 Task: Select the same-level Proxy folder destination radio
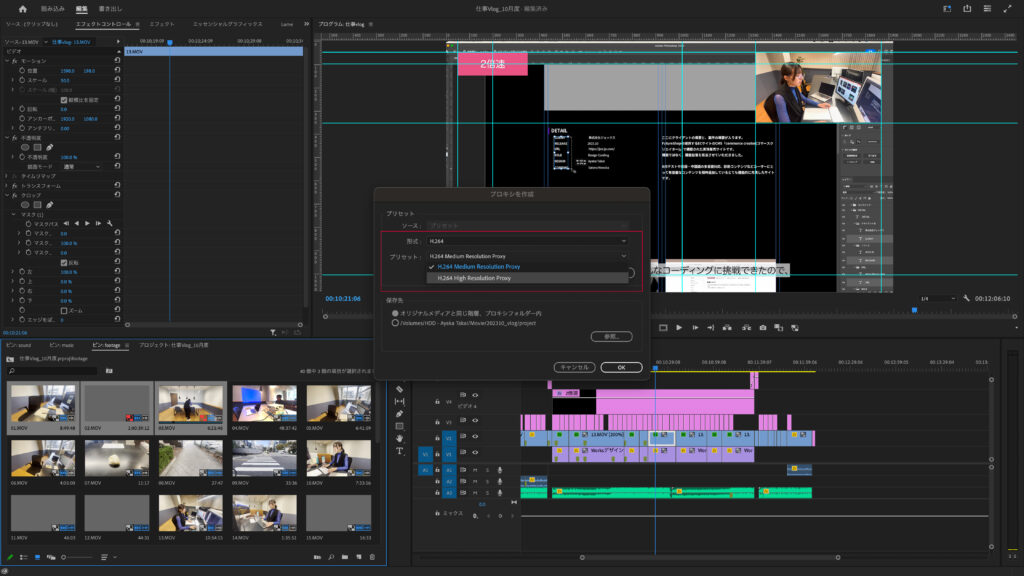[395, 313]
